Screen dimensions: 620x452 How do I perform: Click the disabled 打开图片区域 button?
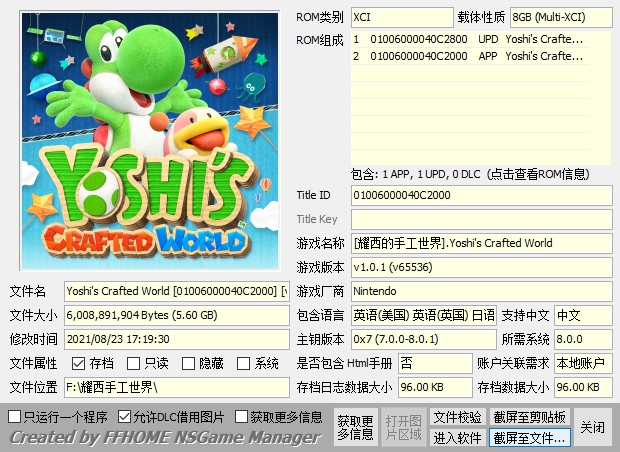[403, 427]
